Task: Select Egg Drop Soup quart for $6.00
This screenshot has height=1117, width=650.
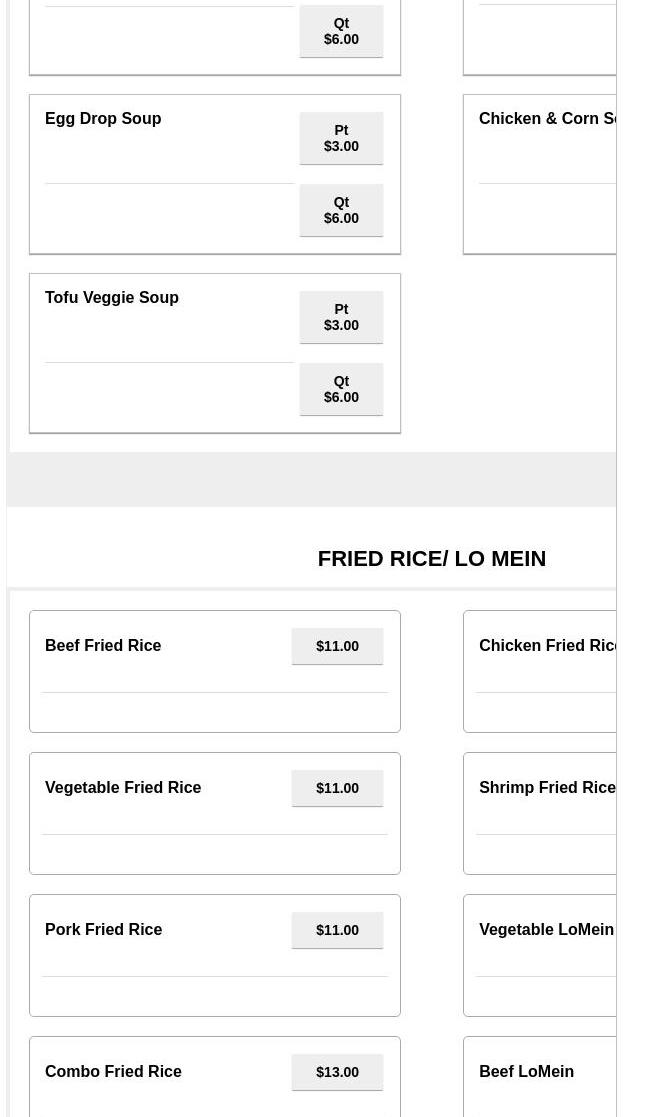Action: pos(341,210)
